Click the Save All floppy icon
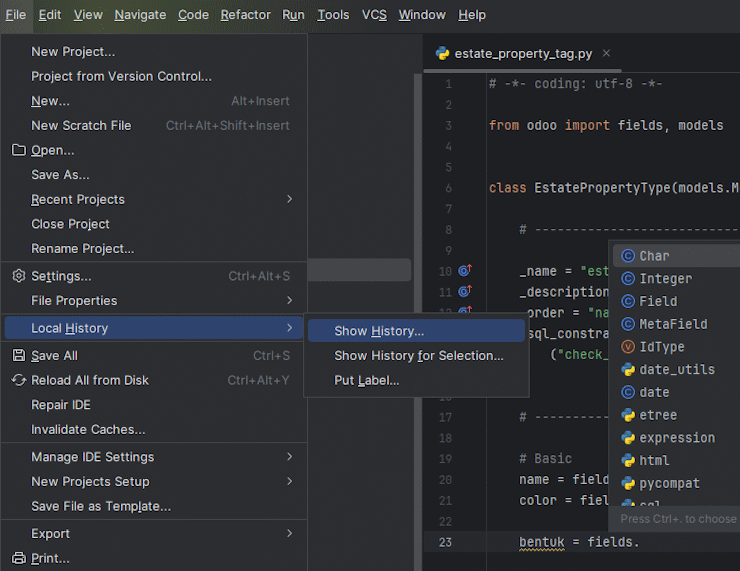Viewport: 740px width, 571px height. point(18,355)
